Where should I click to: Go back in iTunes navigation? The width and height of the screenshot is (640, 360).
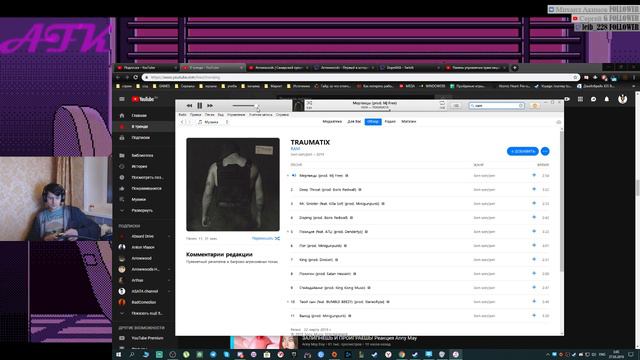[182, 122]
